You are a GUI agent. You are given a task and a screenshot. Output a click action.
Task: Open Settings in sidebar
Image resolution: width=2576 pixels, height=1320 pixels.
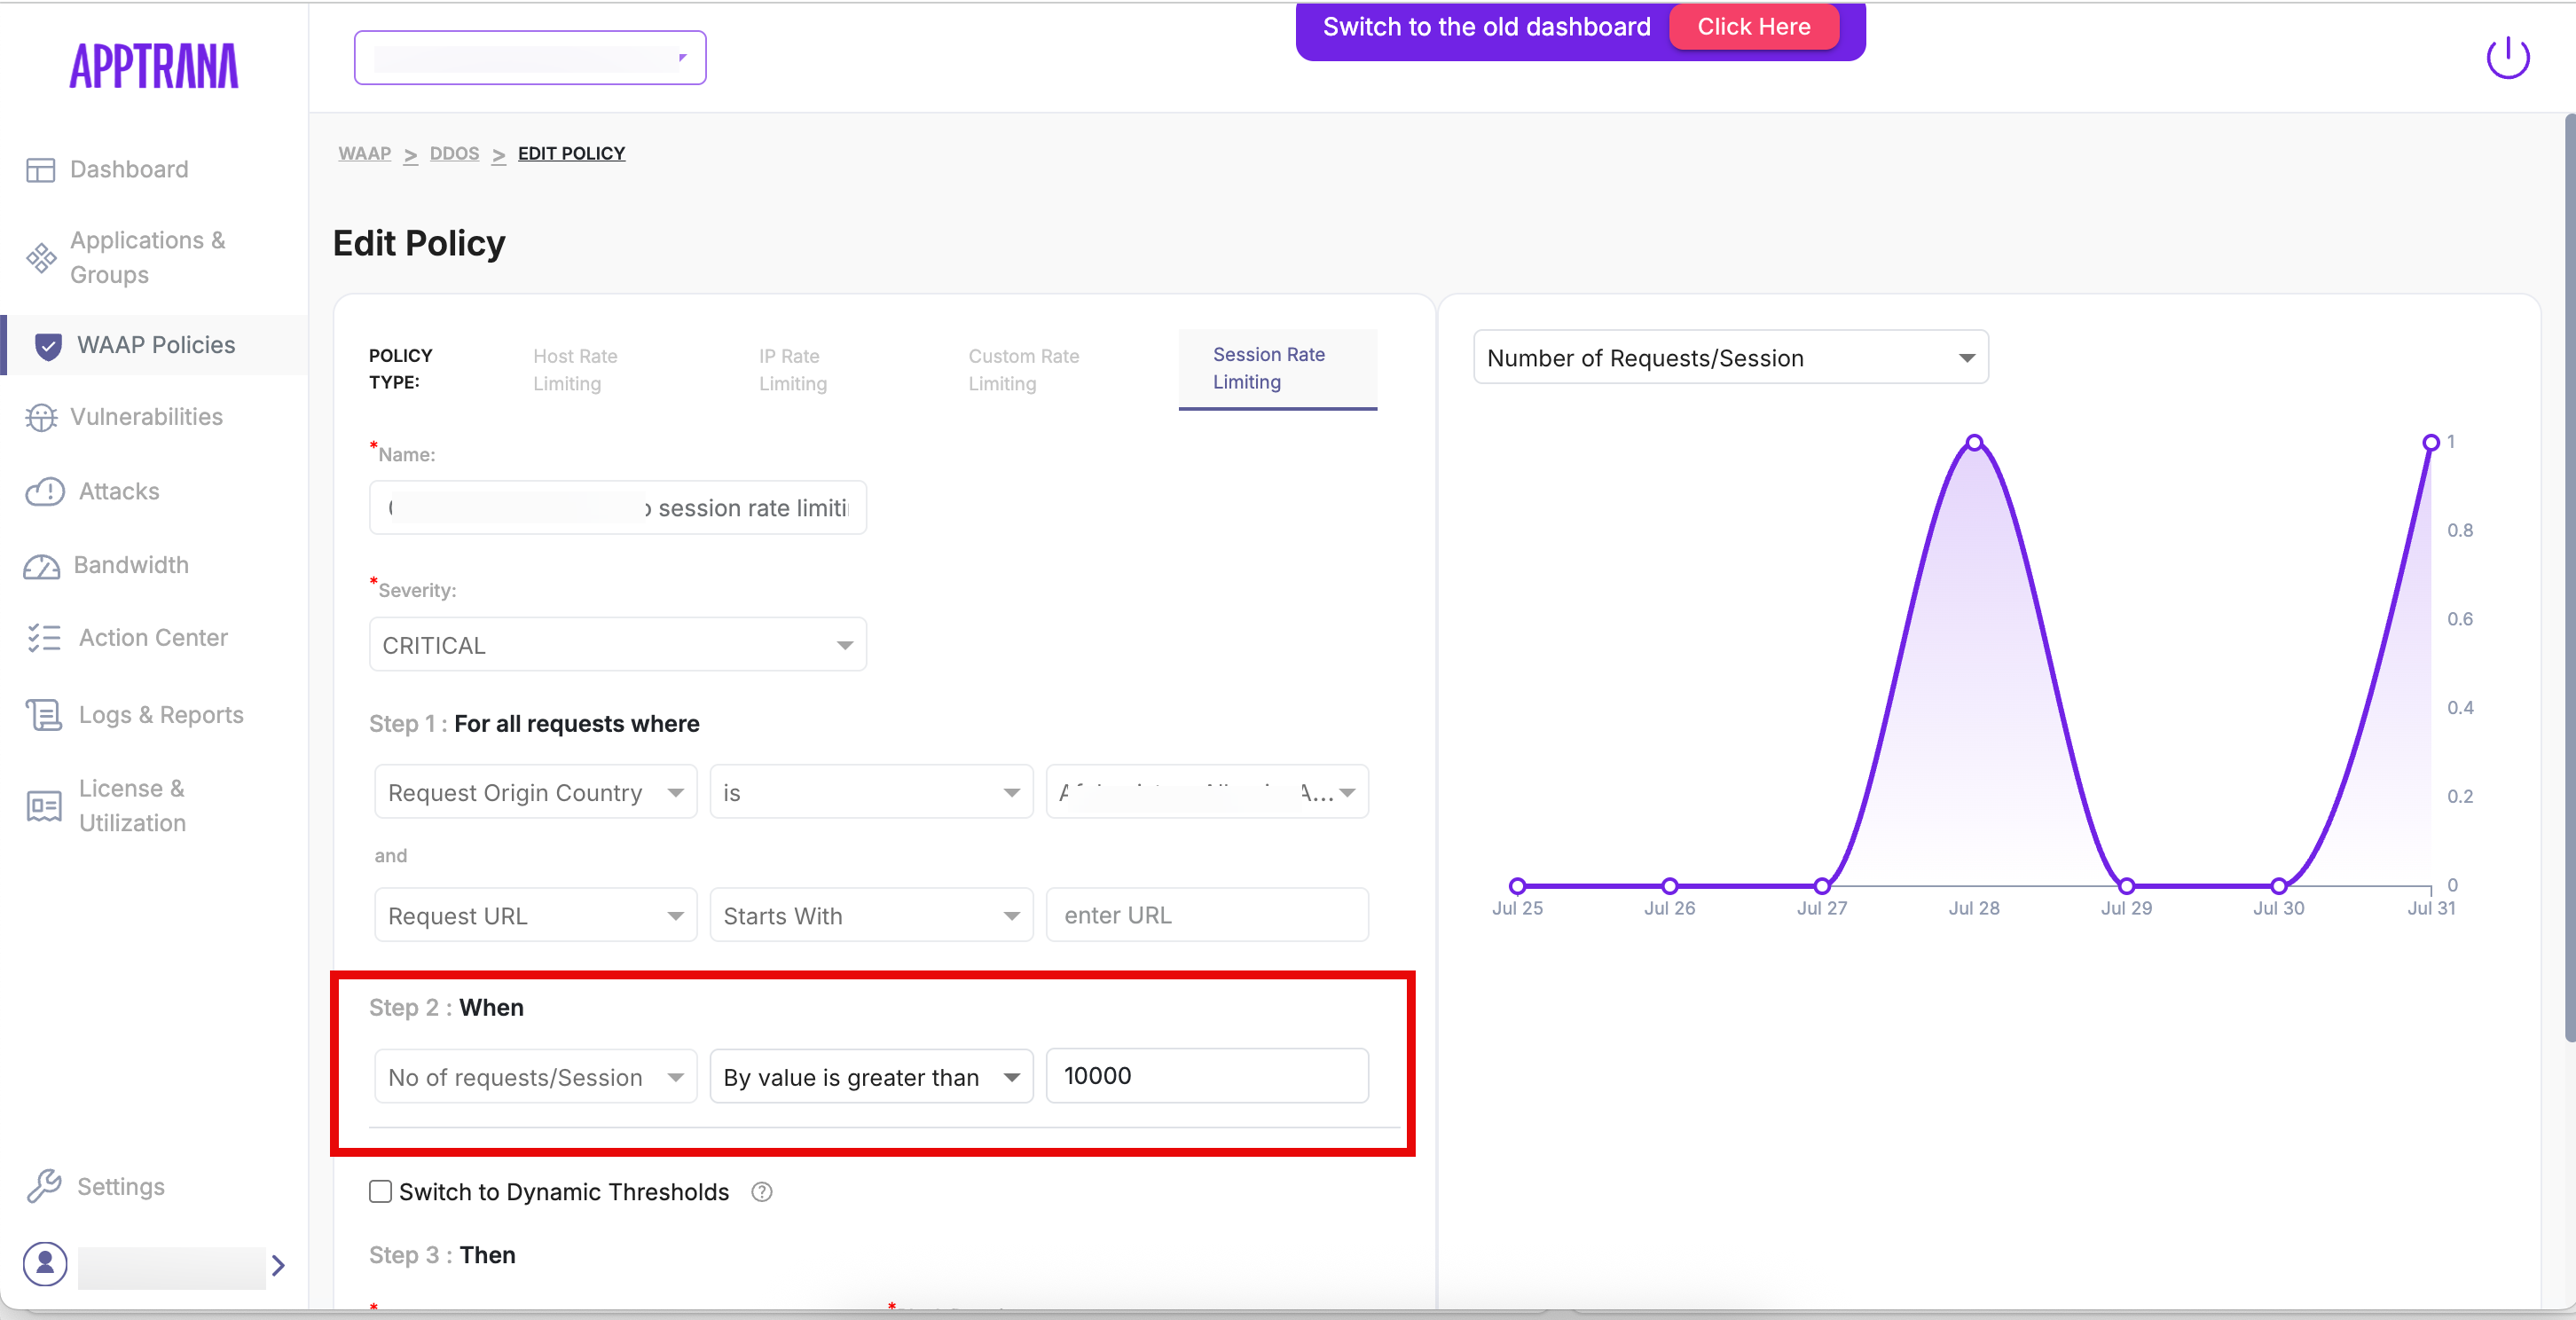(121, 1186)
